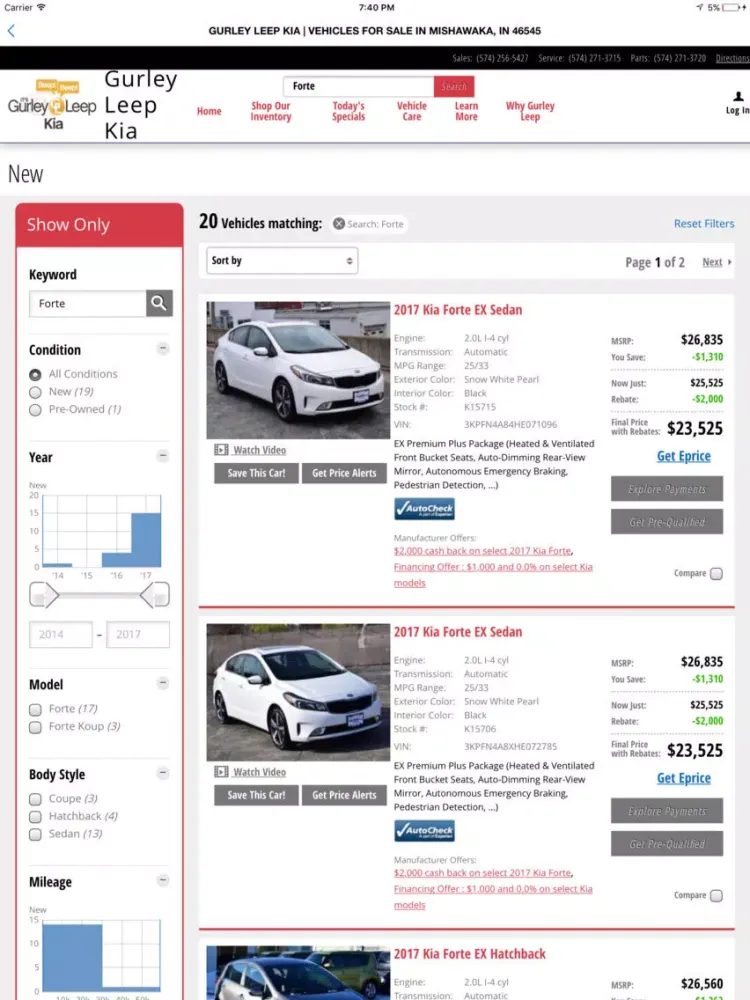Check the Coupe (3) body style
750x1000 pixels.
point(35,799)
